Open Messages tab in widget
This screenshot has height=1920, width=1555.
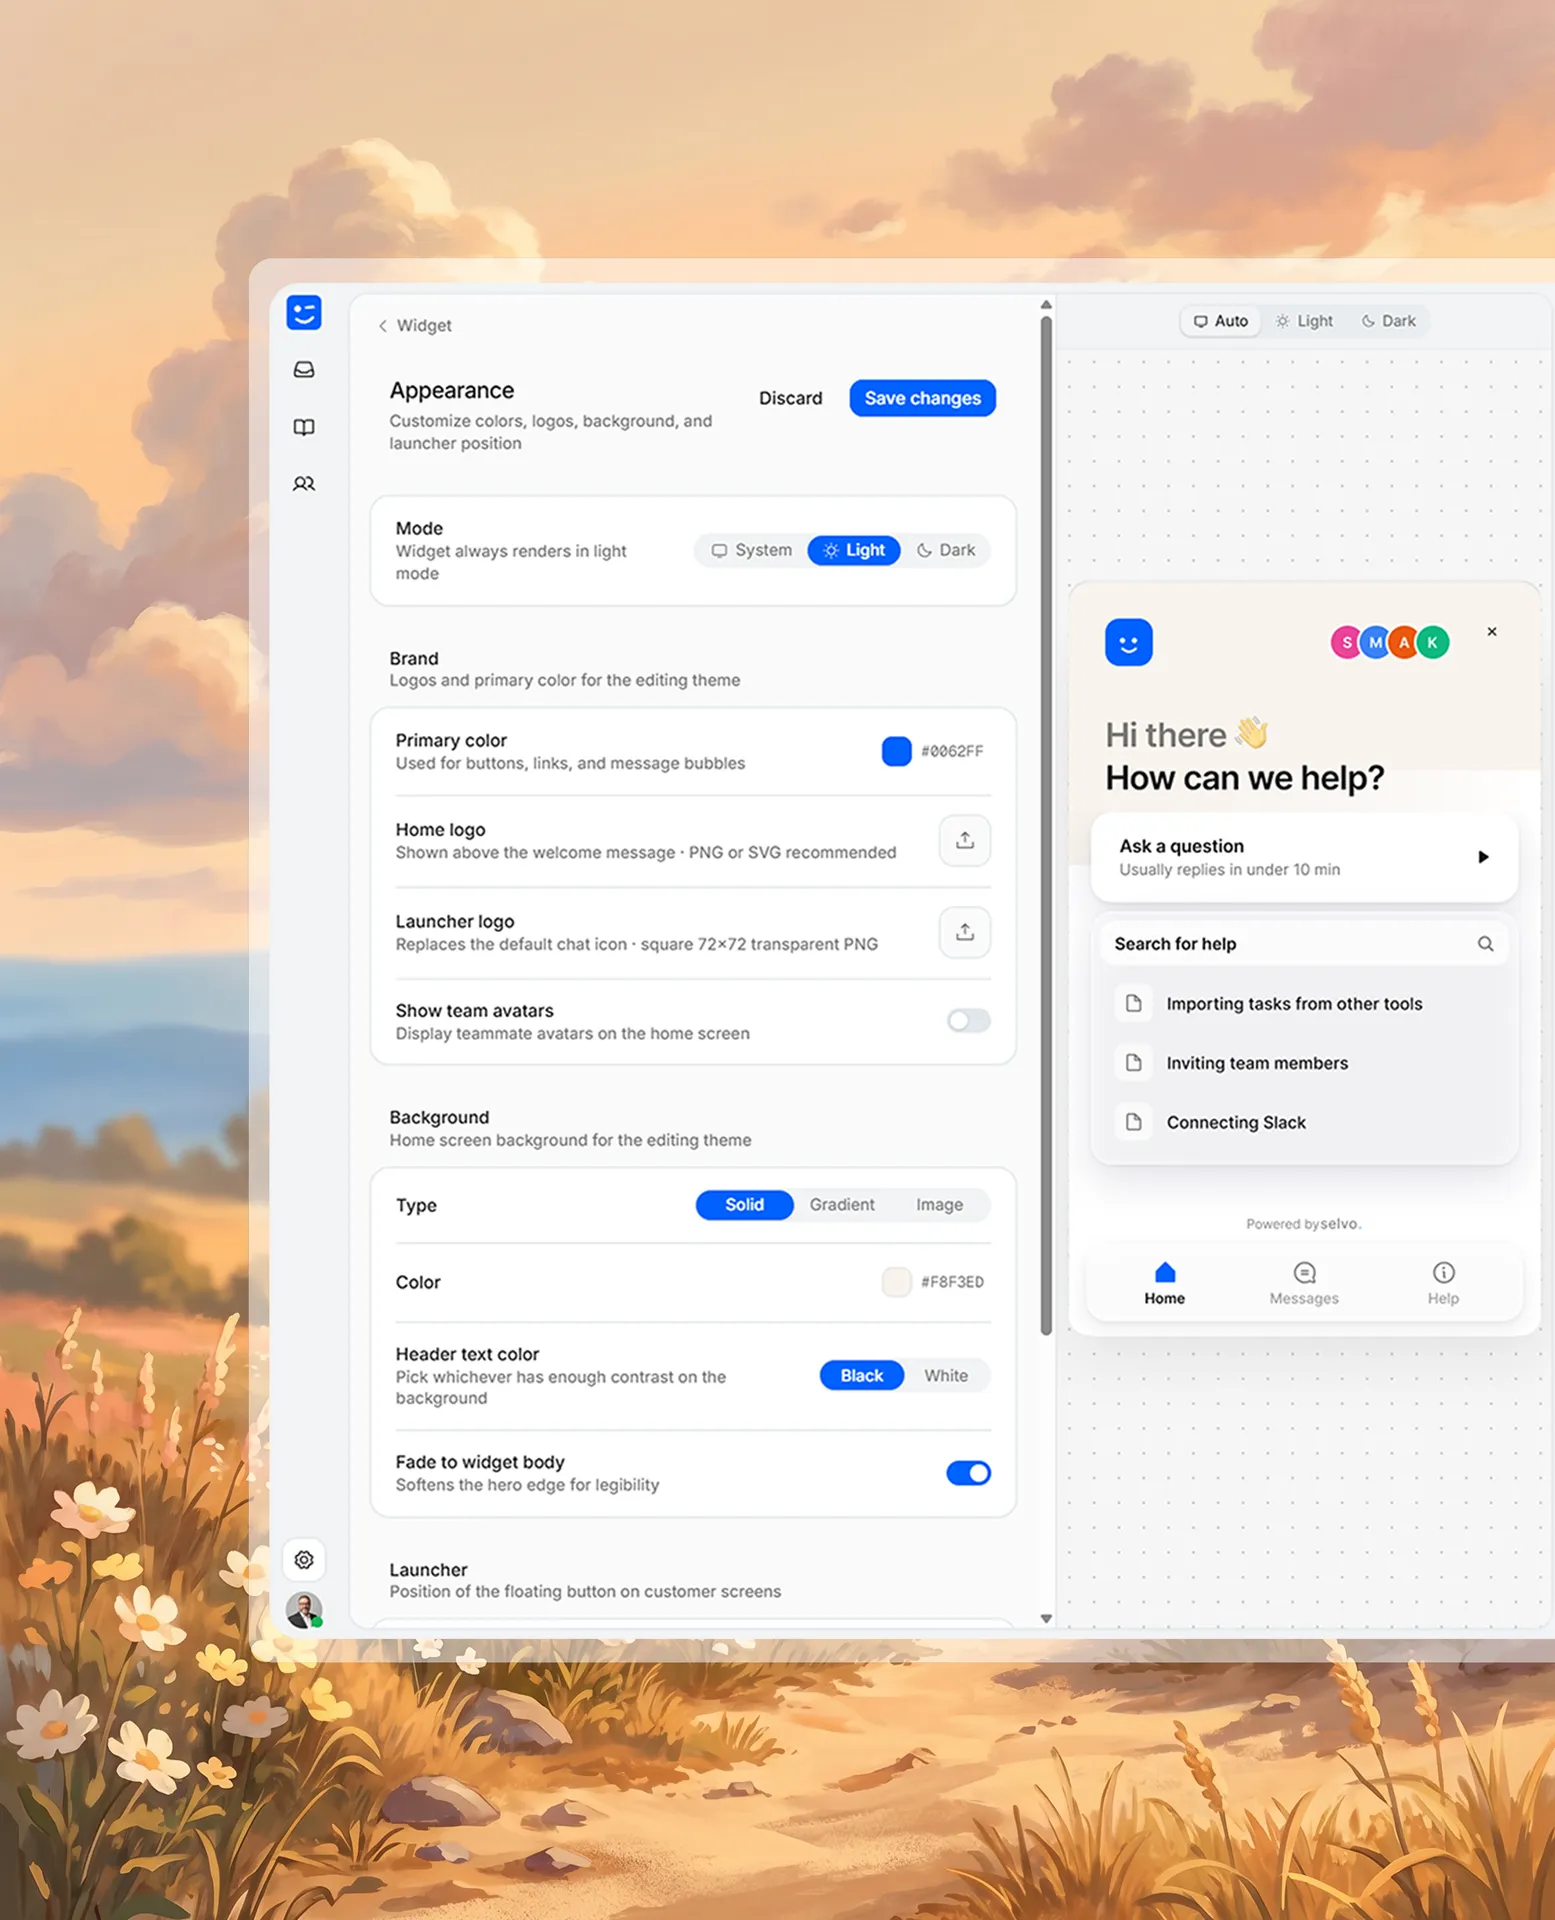1303,1284
